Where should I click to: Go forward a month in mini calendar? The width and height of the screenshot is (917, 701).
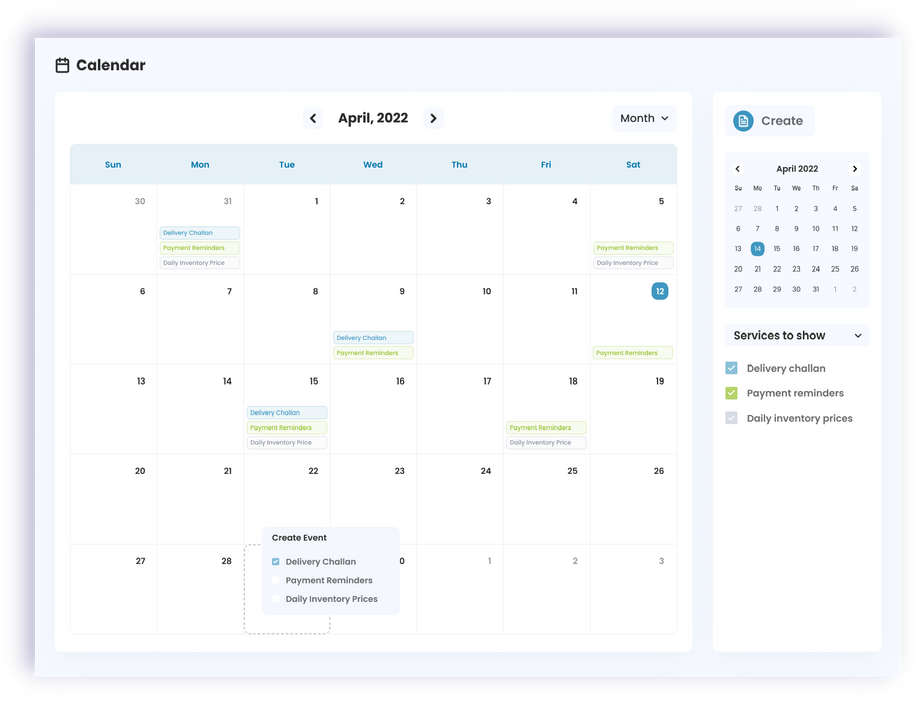[855, 169]
